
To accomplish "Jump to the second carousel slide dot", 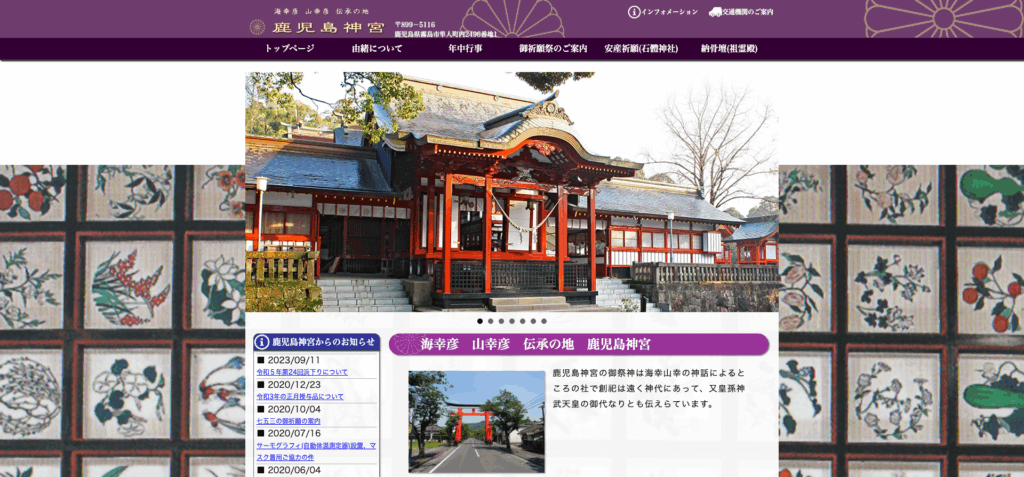I will click(490, 321).
